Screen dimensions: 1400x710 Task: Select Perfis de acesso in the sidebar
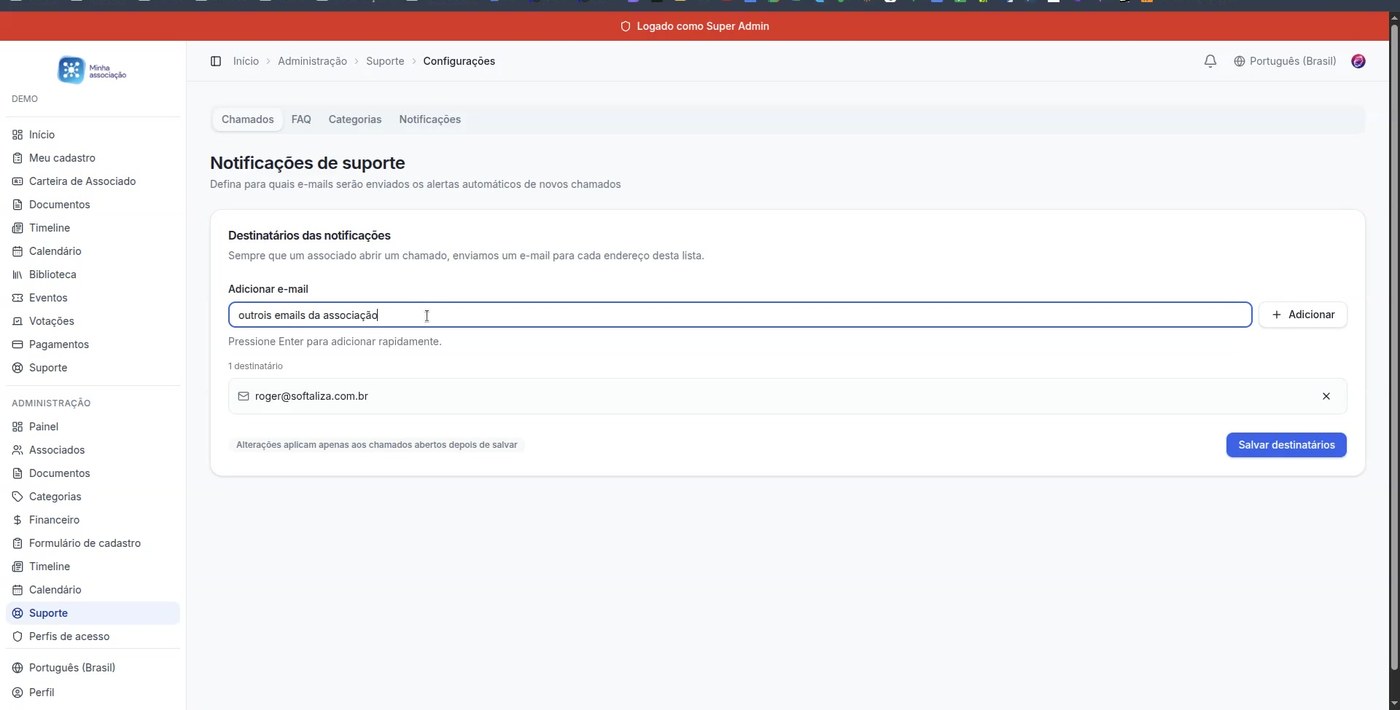pyautogui.click(x=69, y=636)
